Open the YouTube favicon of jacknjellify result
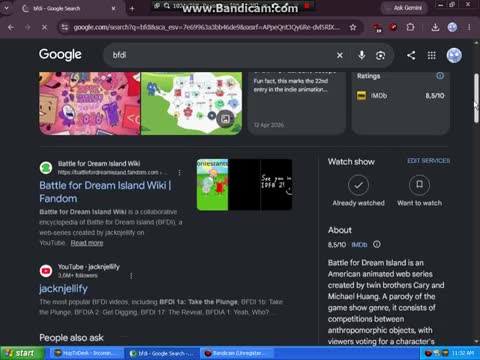 pyautogui.click(x=46, y=271)
